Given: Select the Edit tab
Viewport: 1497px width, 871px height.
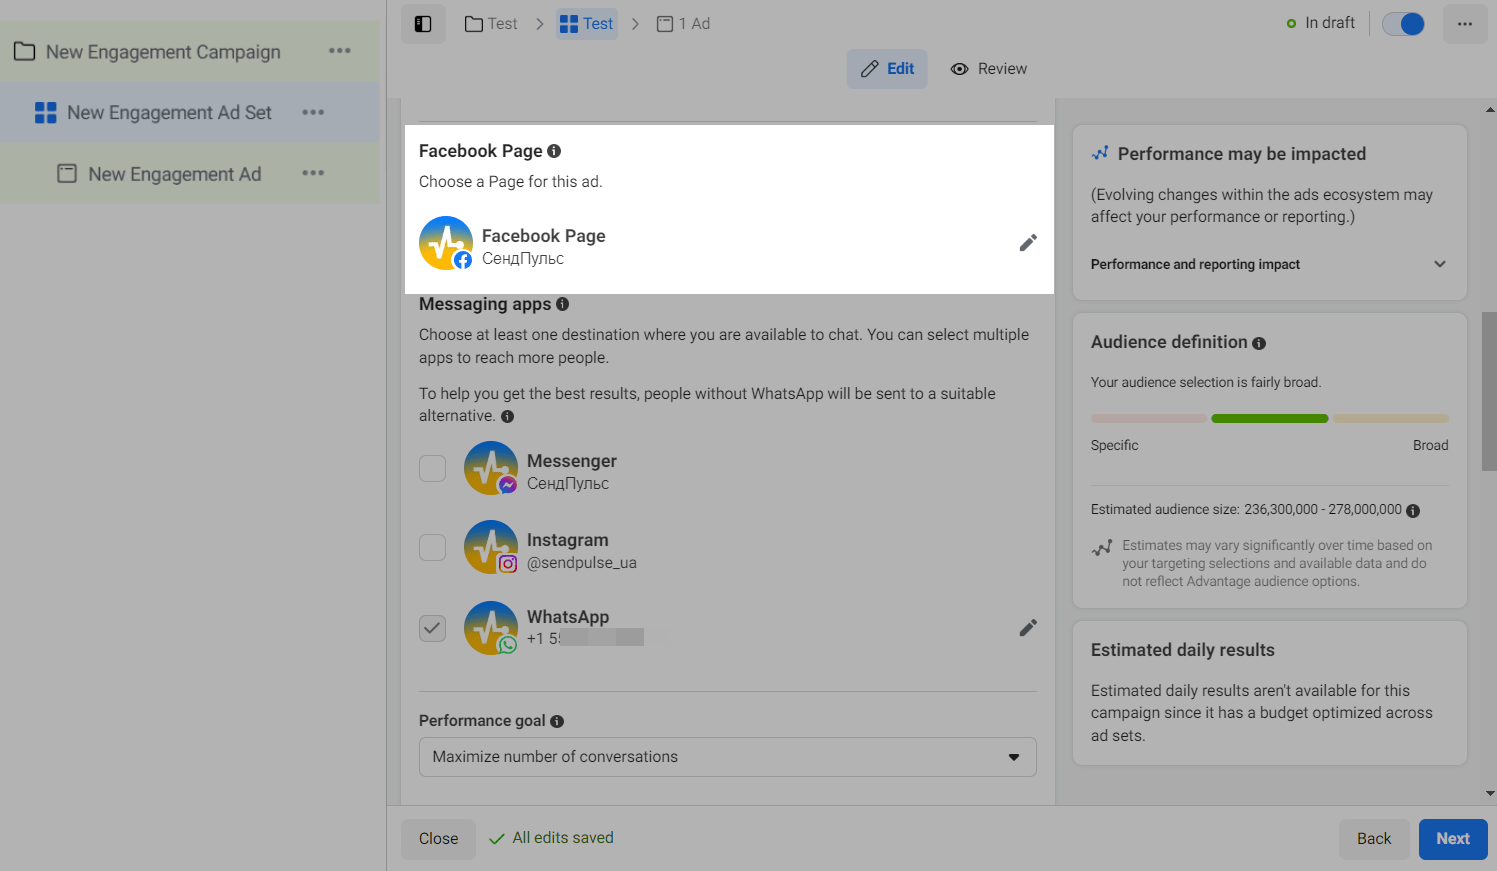Looking at the screenshot, I should (887, 69).
